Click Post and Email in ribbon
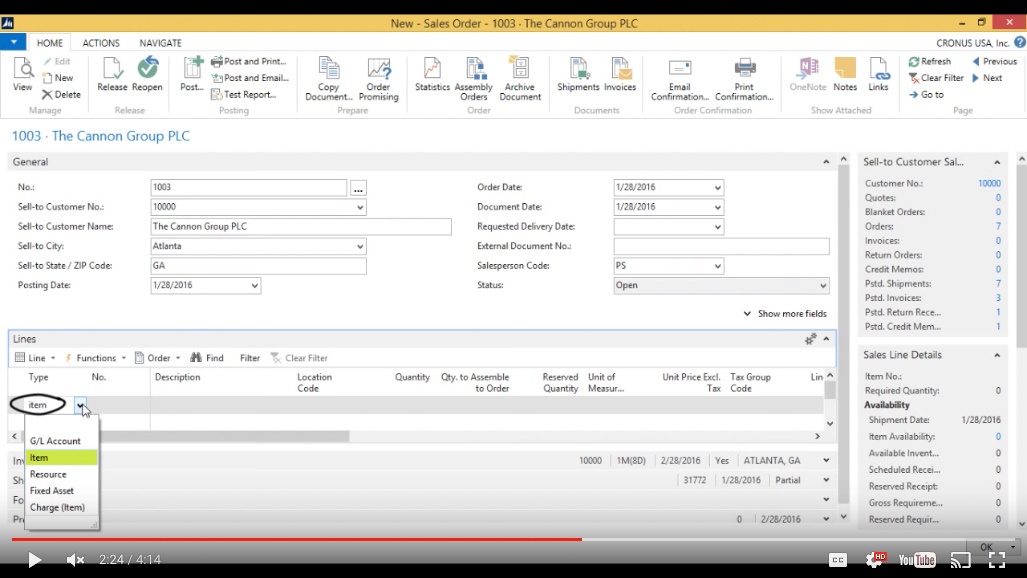 [250, 77]
